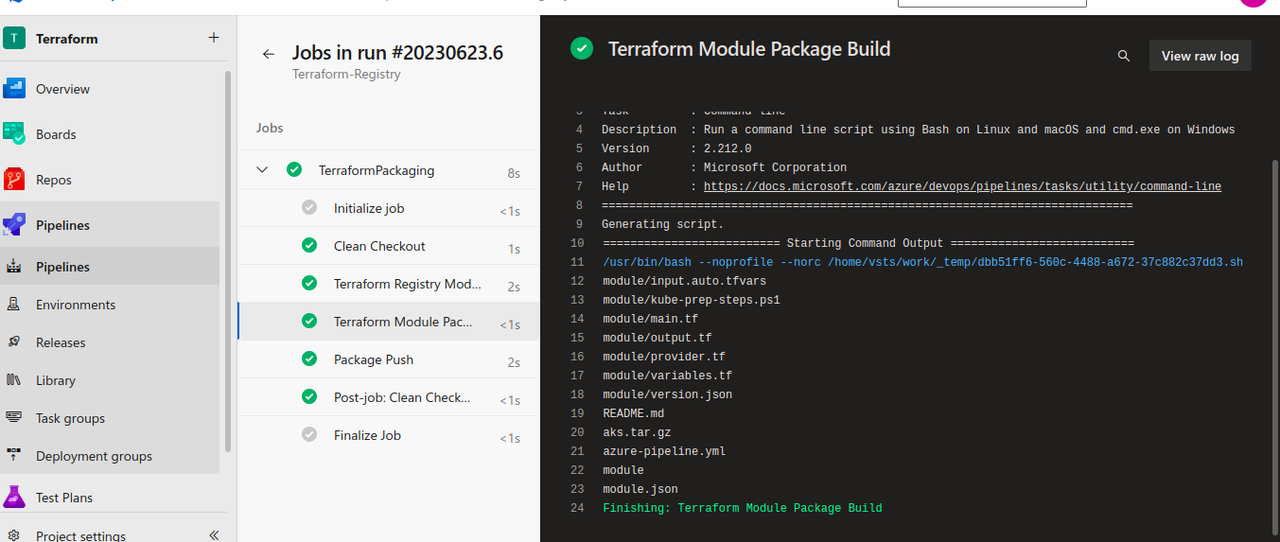Click the Releases rocket icon
Screen dimensions: 1280x542
click(x=14, y=342)
